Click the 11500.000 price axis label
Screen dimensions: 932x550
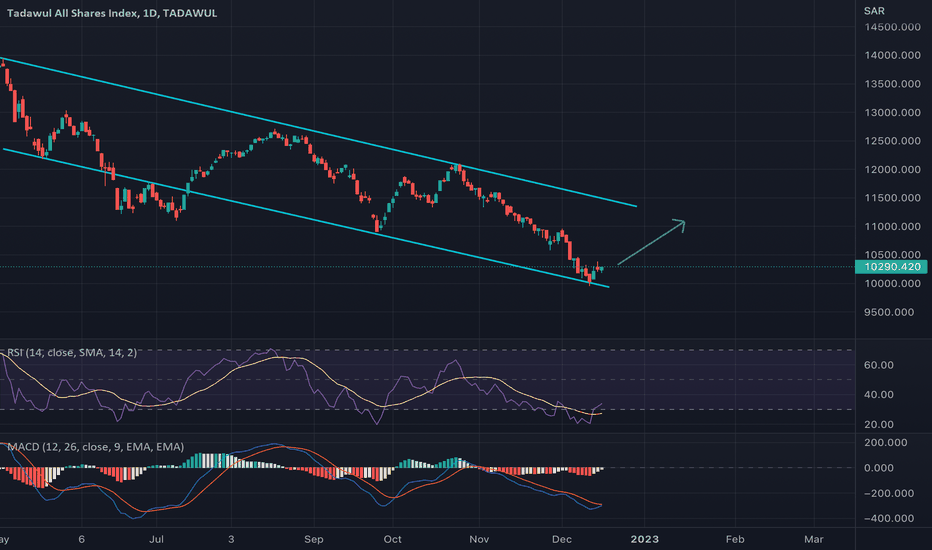point(892,198)
